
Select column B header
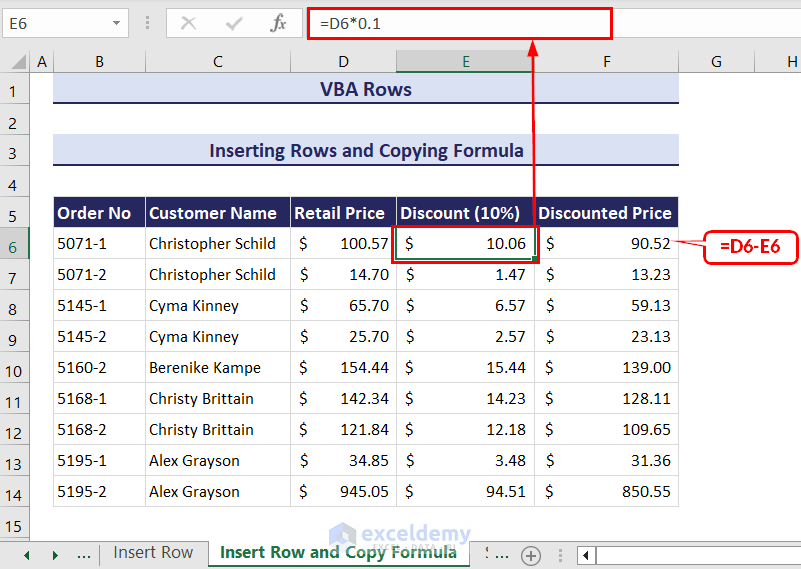click(x=100, y=62)
